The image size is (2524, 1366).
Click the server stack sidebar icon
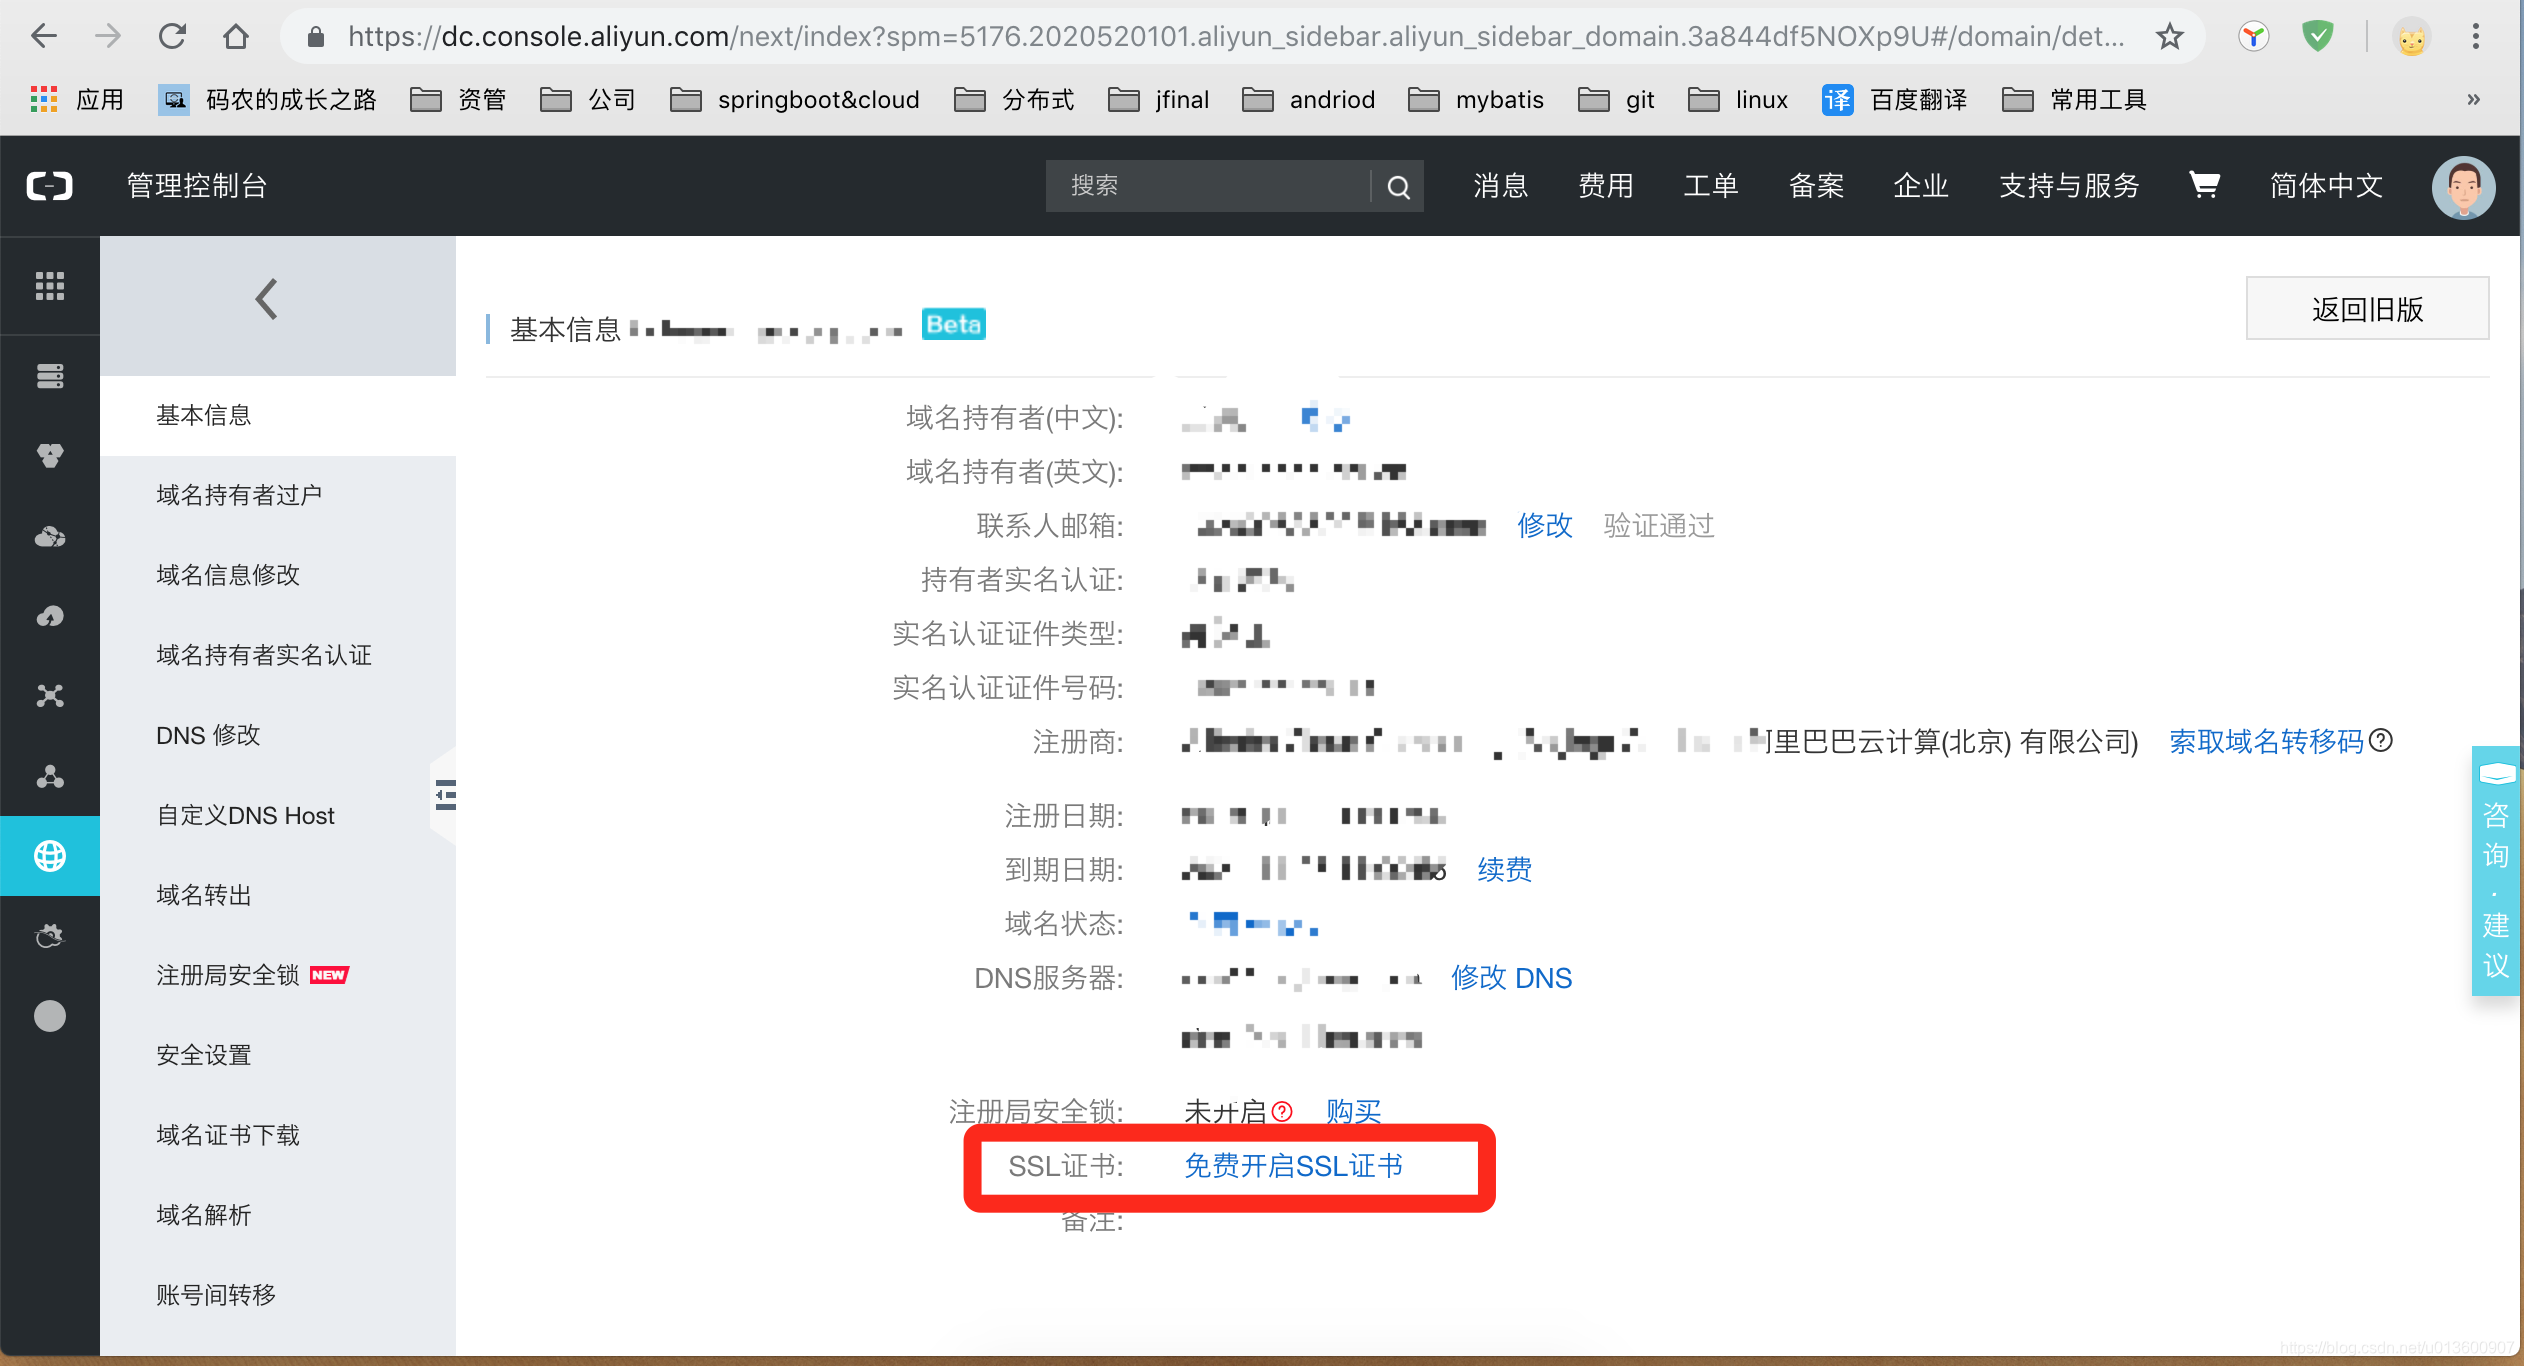tap(50, 376)
